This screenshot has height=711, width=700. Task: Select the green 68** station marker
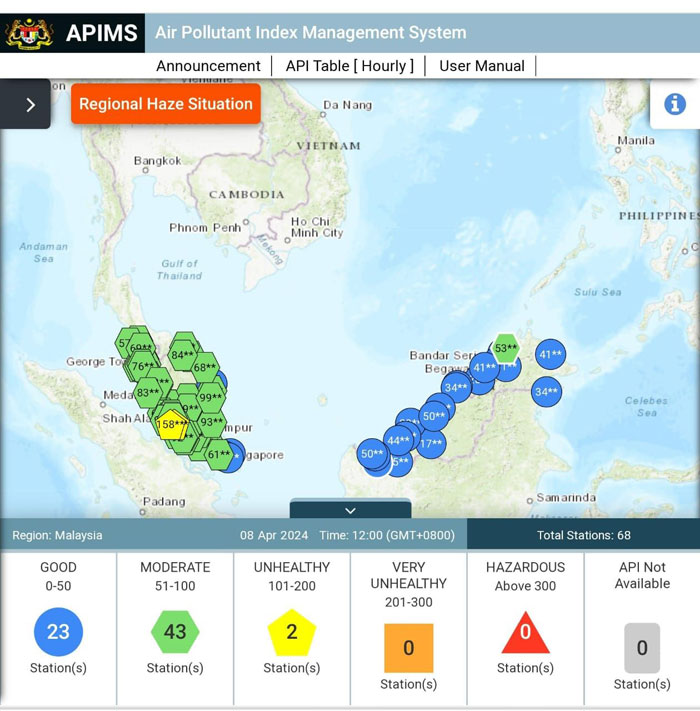pos(204,367)
